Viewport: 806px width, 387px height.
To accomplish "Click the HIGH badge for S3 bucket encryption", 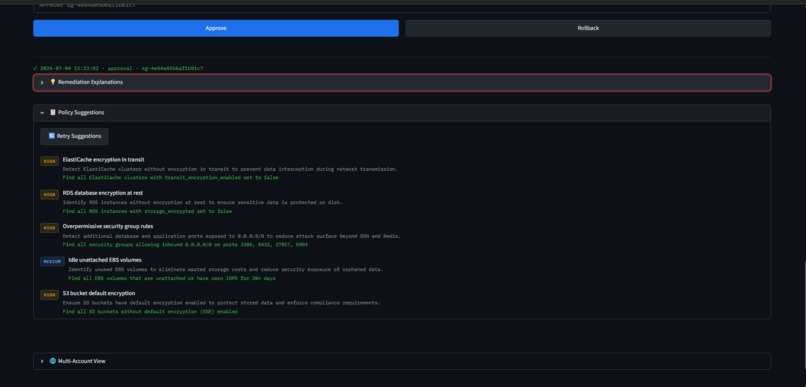I will click(x=49, y=295).
